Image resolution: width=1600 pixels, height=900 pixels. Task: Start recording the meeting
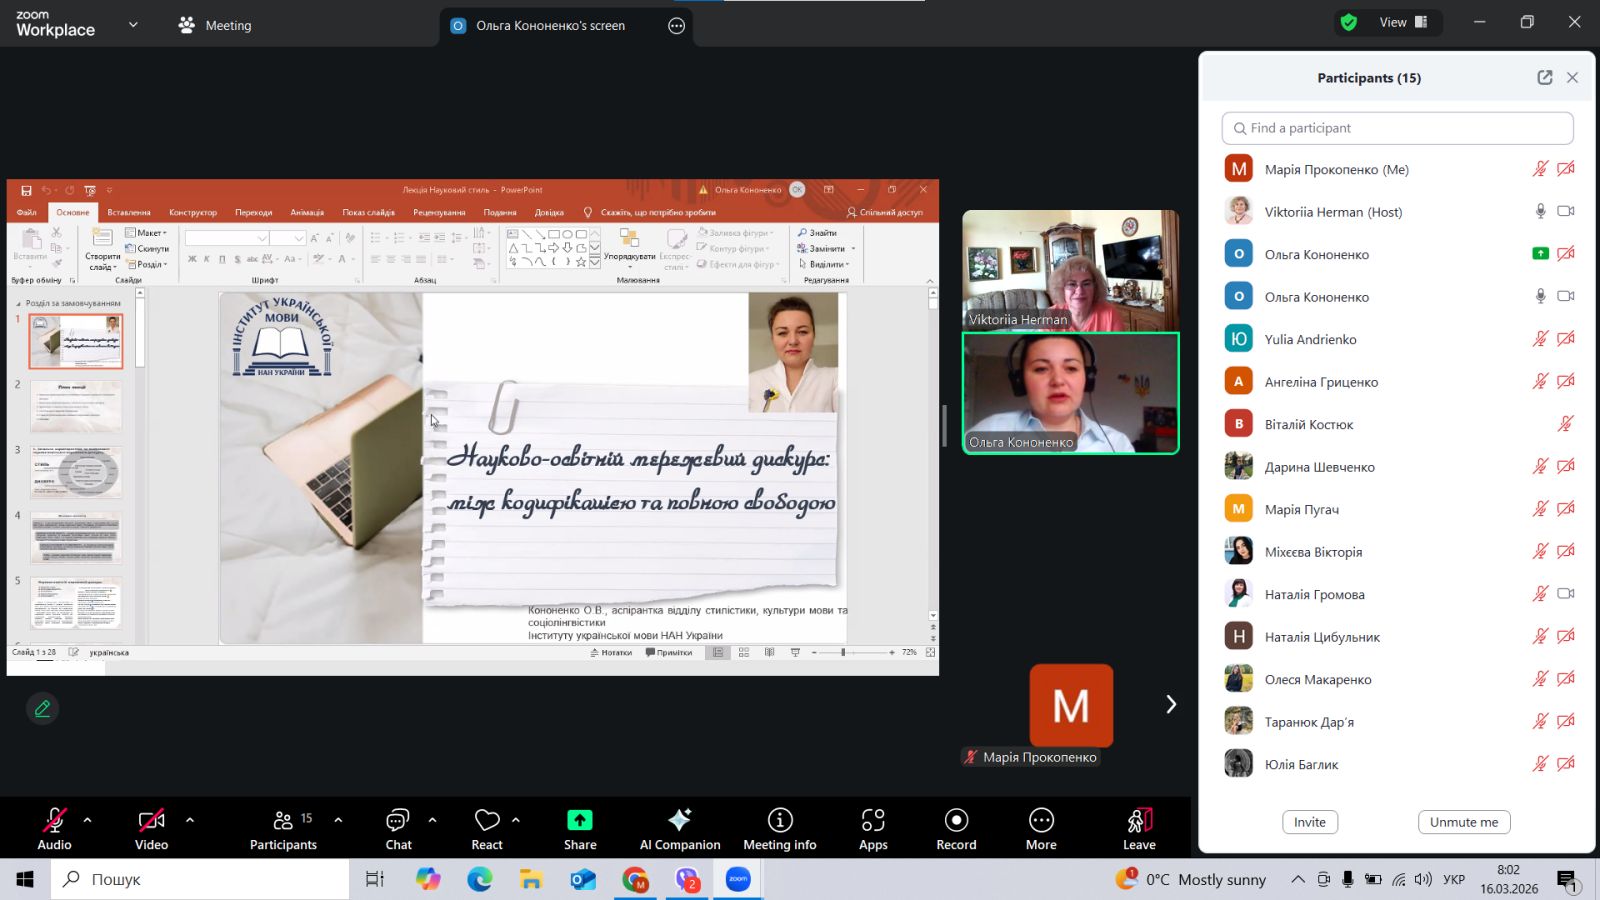pyautogui.click(x=956, y=828)
